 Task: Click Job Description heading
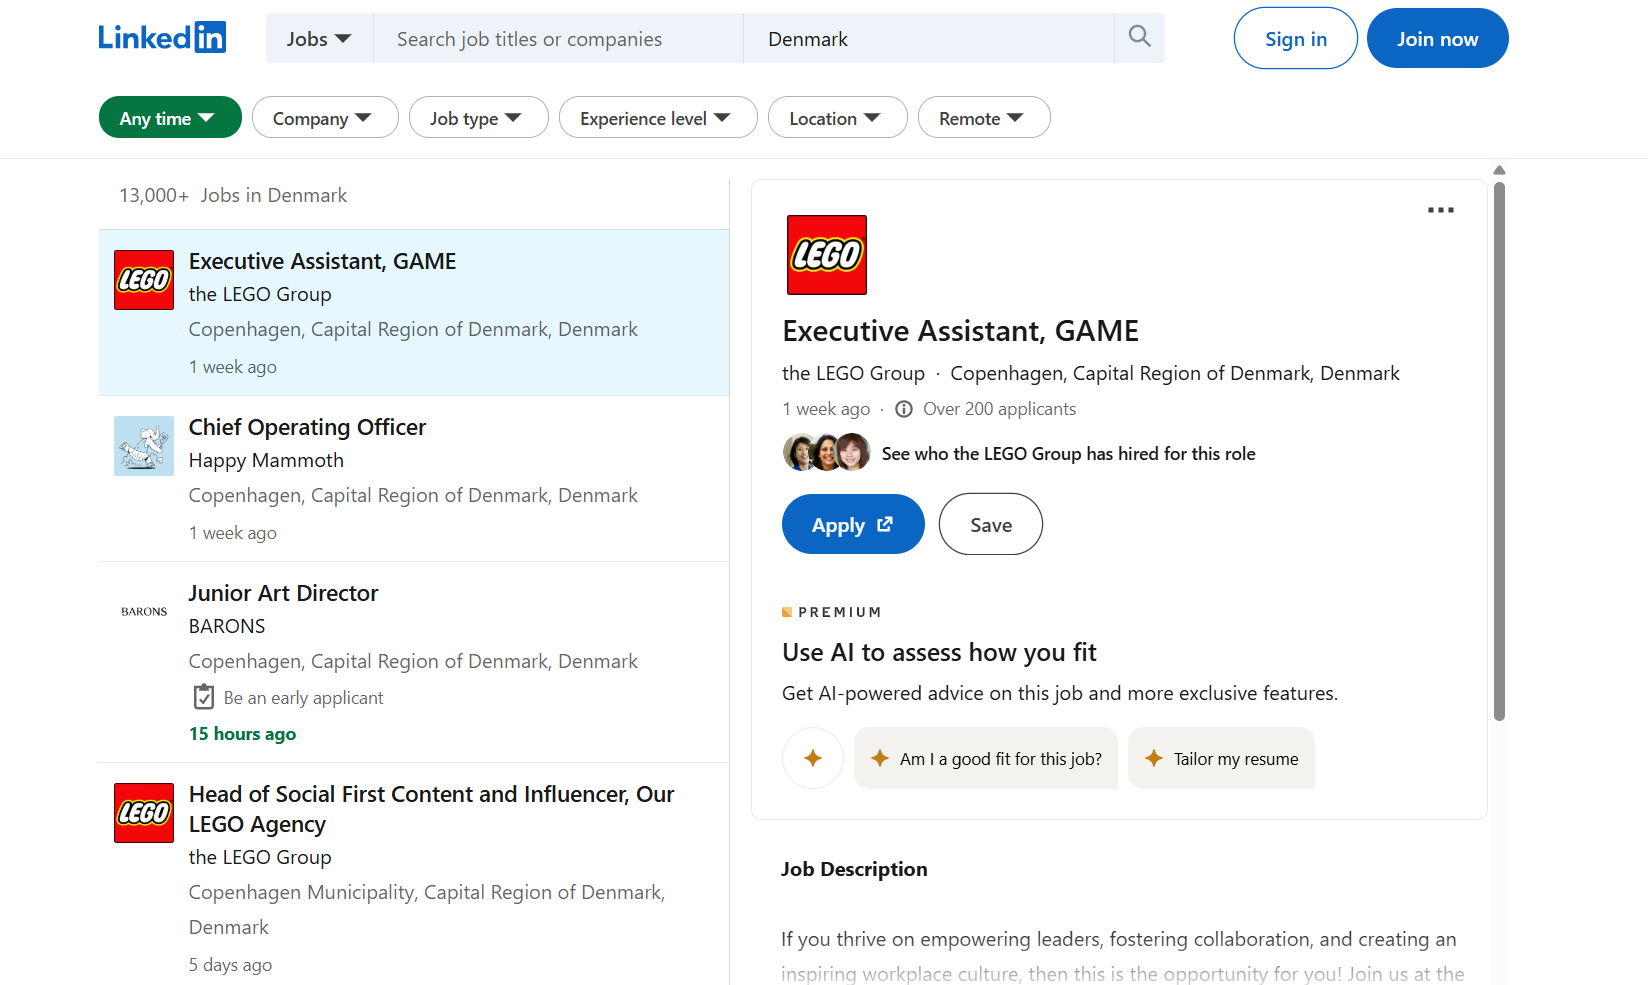pyautogui.click(x=854, y=869)
